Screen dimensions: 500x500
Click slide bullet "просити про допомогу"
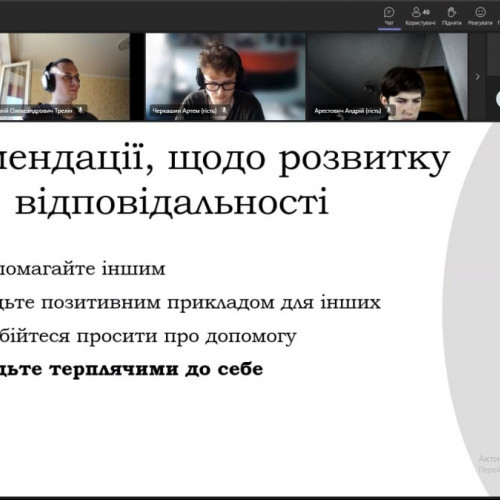point(186,337)
